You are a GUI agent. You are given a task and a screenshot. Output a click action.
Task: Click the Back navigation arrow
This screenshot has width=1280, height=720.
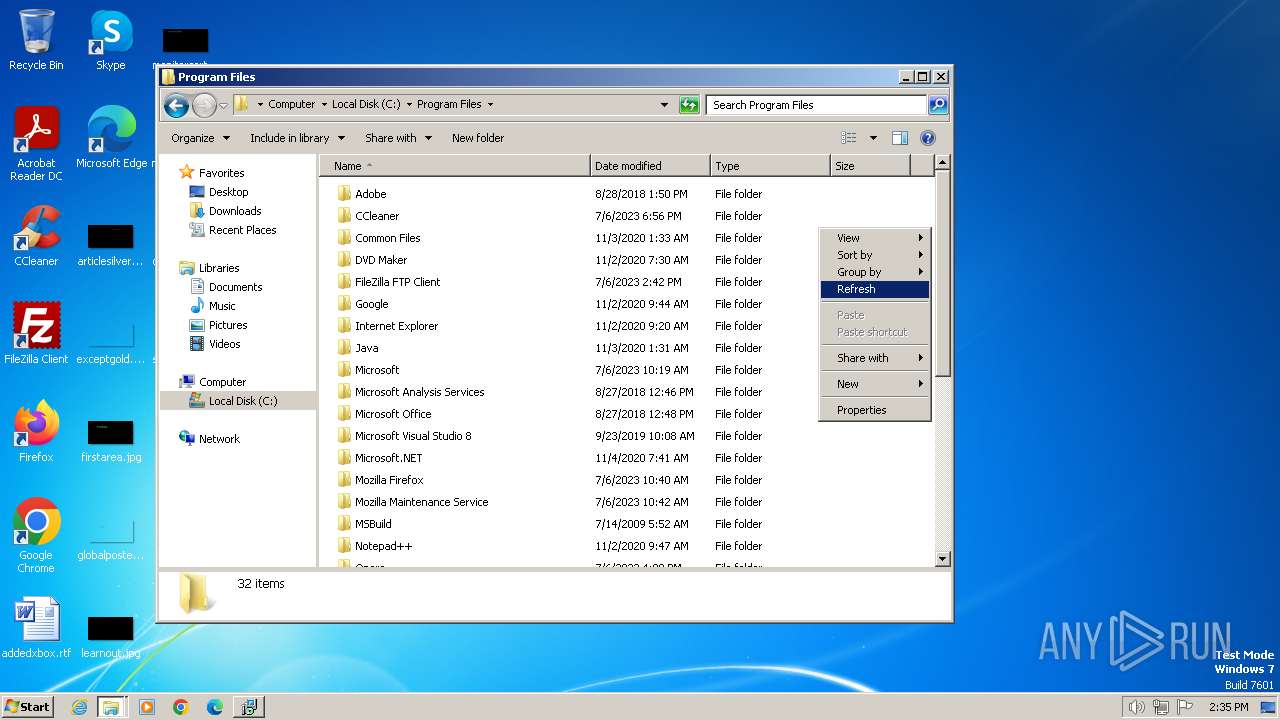pyautogui.click(x=176, y=105)
